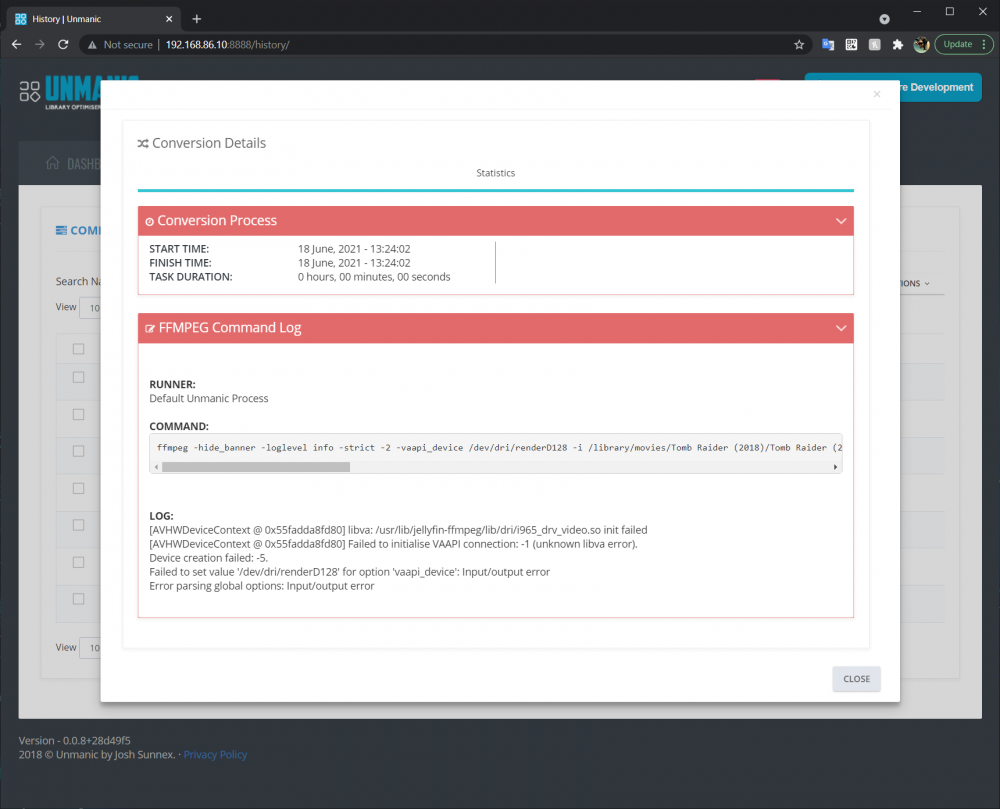Toggle the eighth checkbox in history list
Viewport: 1000px width, 809px height.
pos(78,599)
